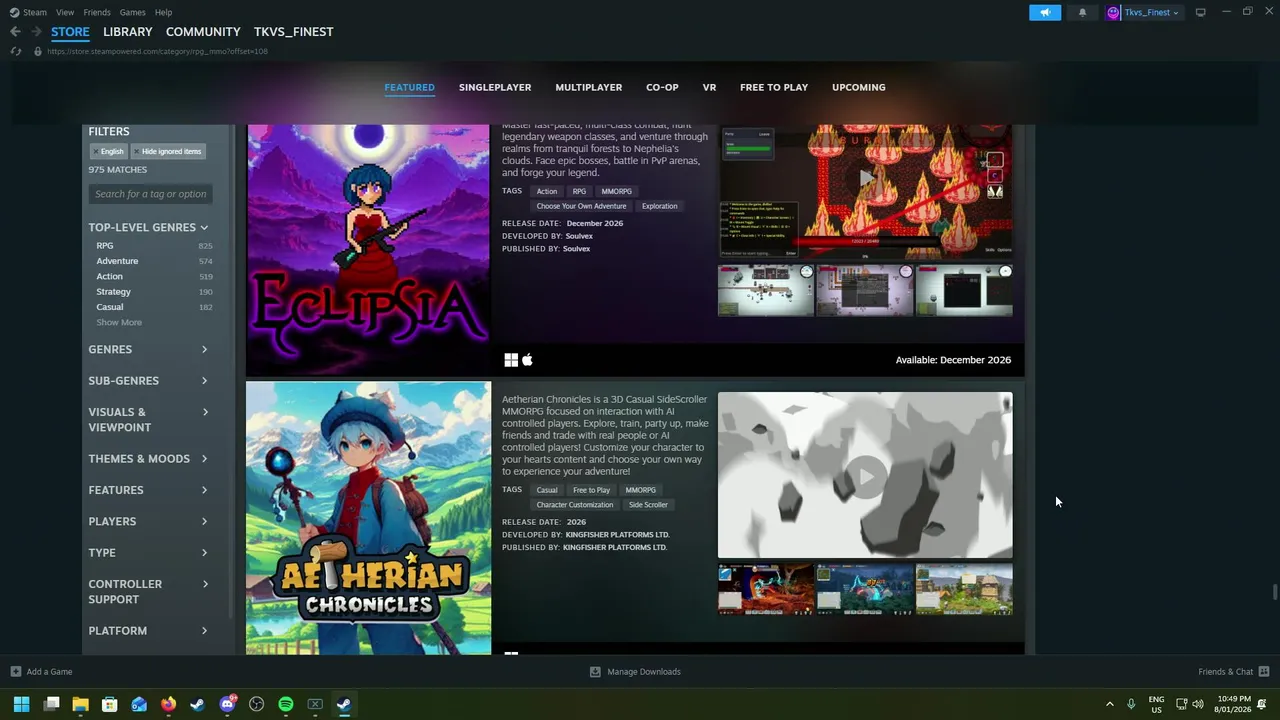Open Spotify from the taskbar
Viewport: 1280px width, 720px height.
(x=286, y=704)
